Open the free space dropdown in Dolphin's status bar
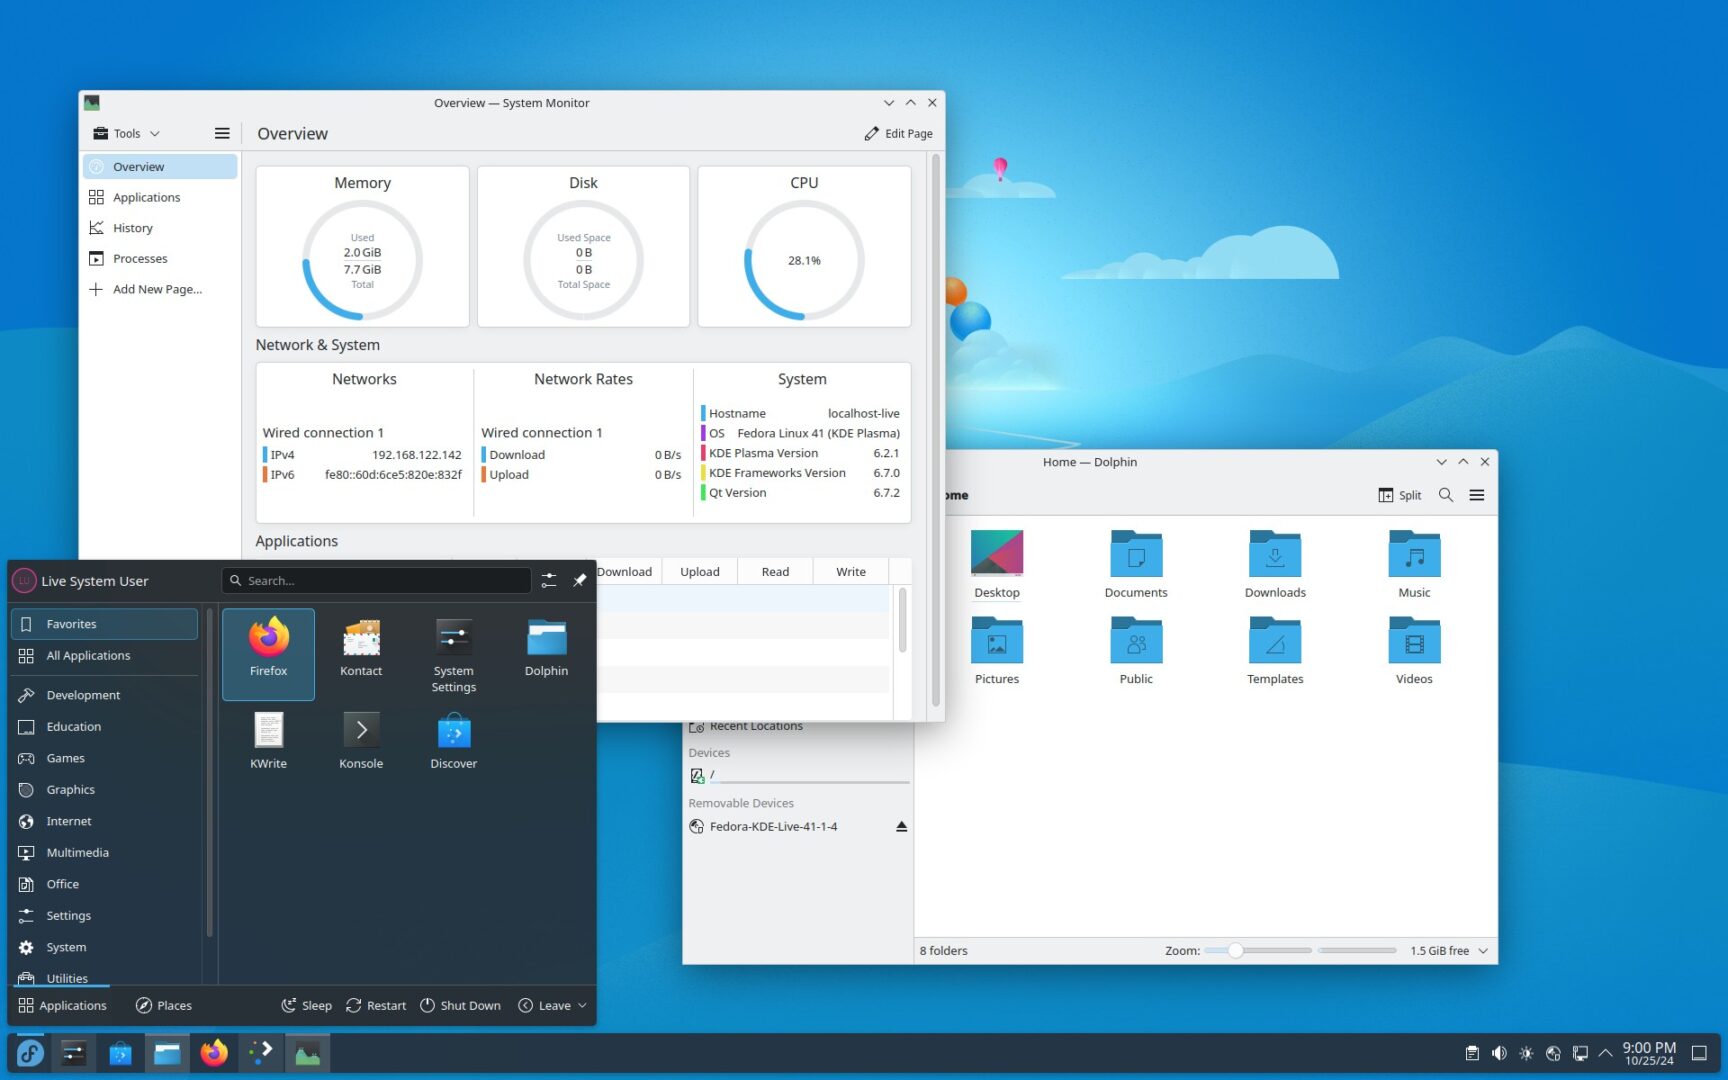1728x1080 pixels. tap(1482, 950)
